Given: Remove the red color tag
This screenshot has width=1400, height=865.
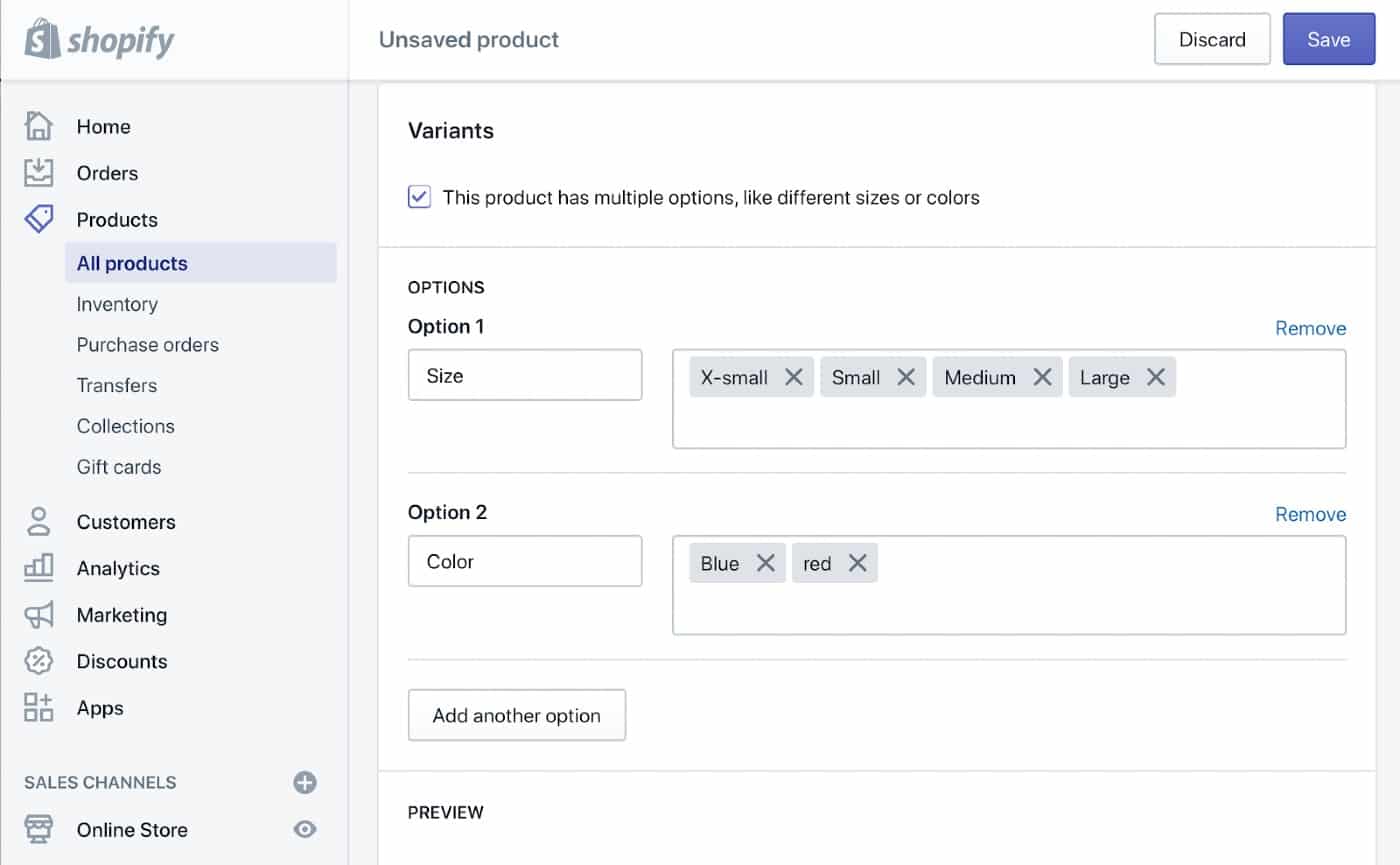Looking at the screenshot, I should point(855,562).
